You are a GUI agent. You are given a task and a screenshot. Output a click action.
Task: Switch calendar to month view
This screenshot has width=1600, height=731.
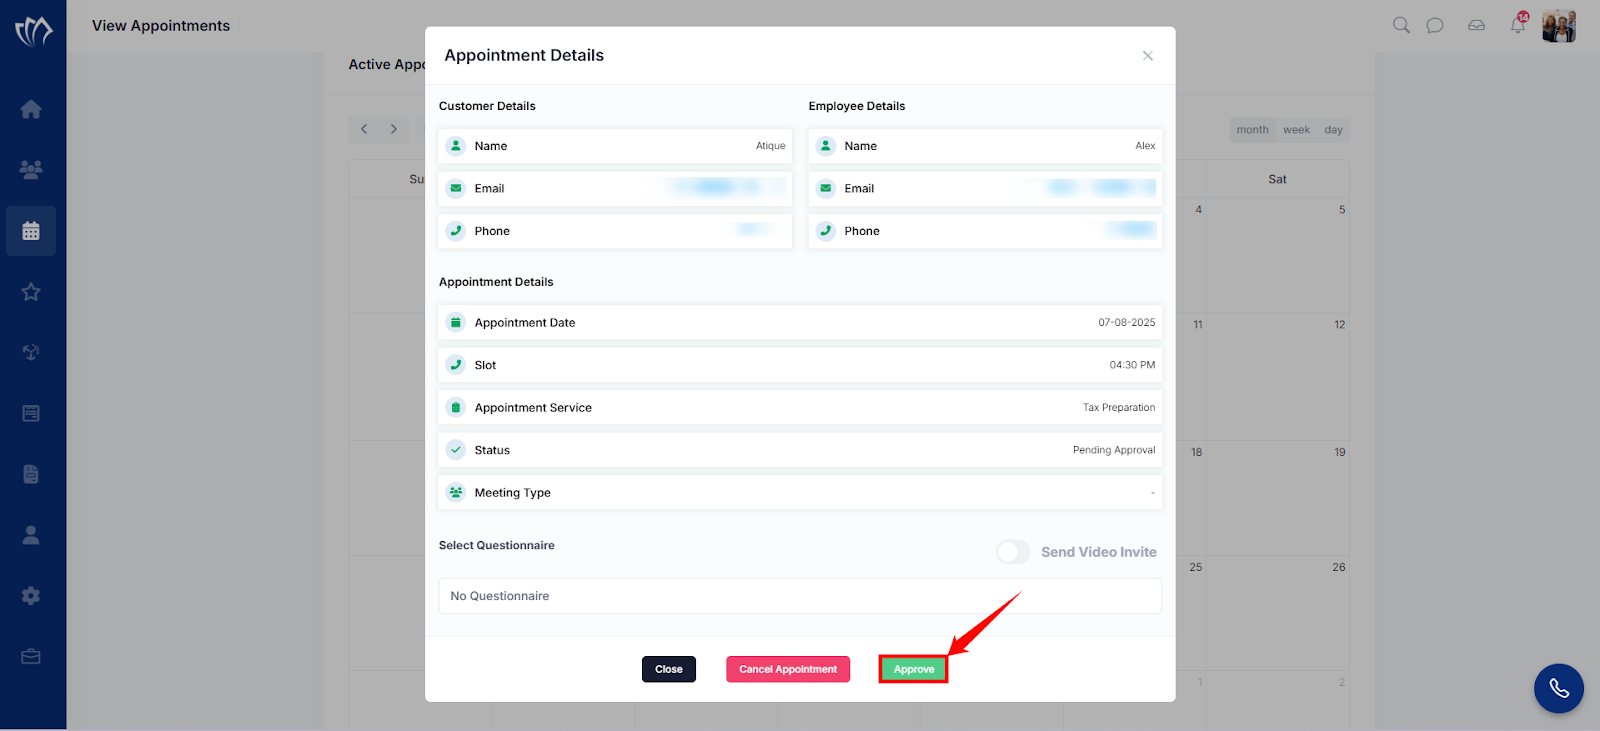click(x=1252, y=130)
